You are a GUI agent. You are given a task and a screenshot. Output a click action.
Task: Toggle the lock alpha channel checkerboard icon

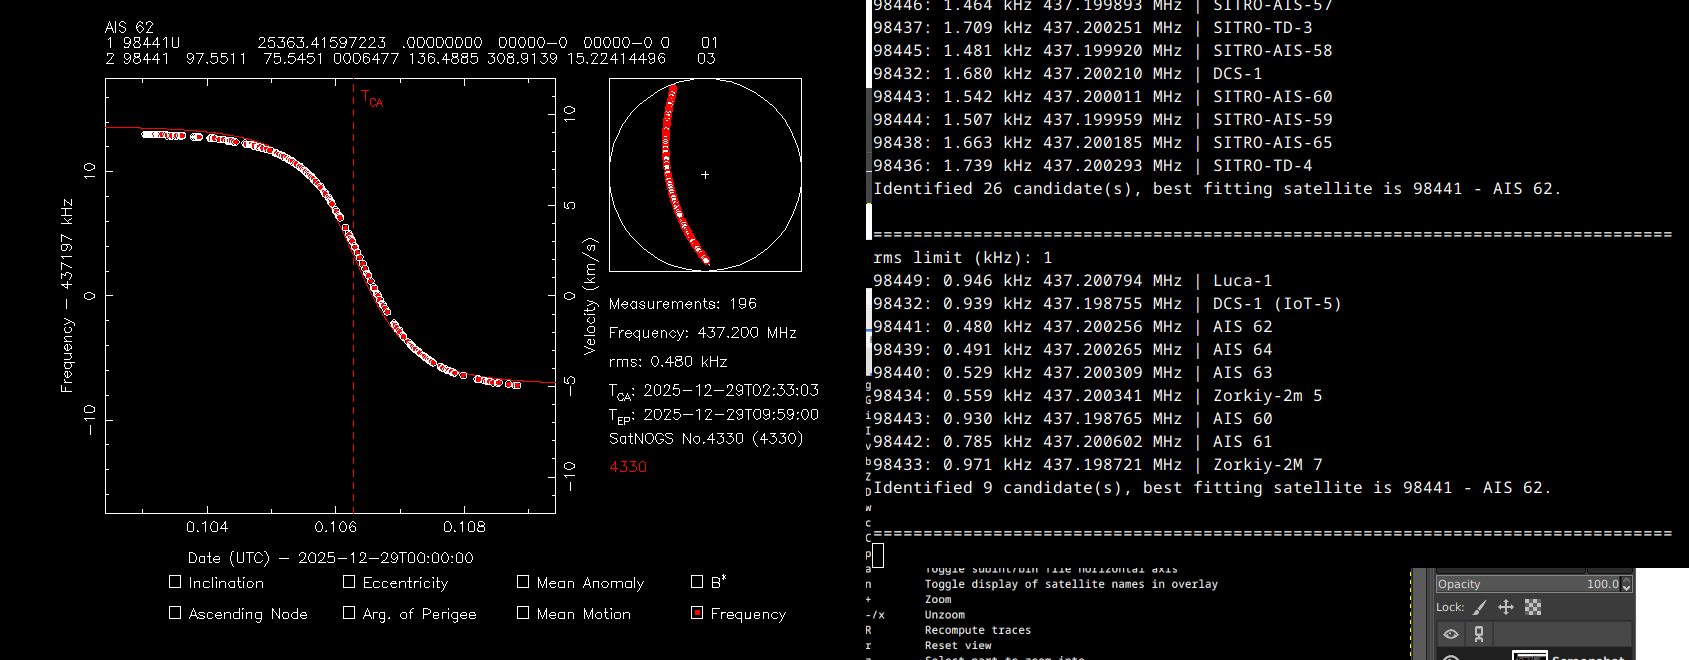(1533, 607)
